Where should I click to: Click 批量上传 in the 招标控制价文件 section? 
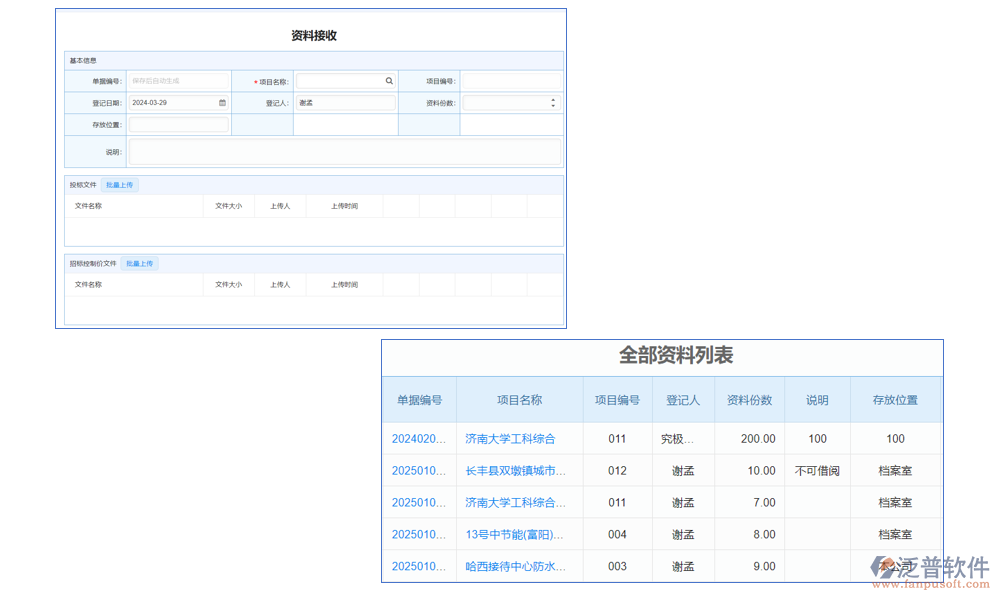tap(139, 263)
